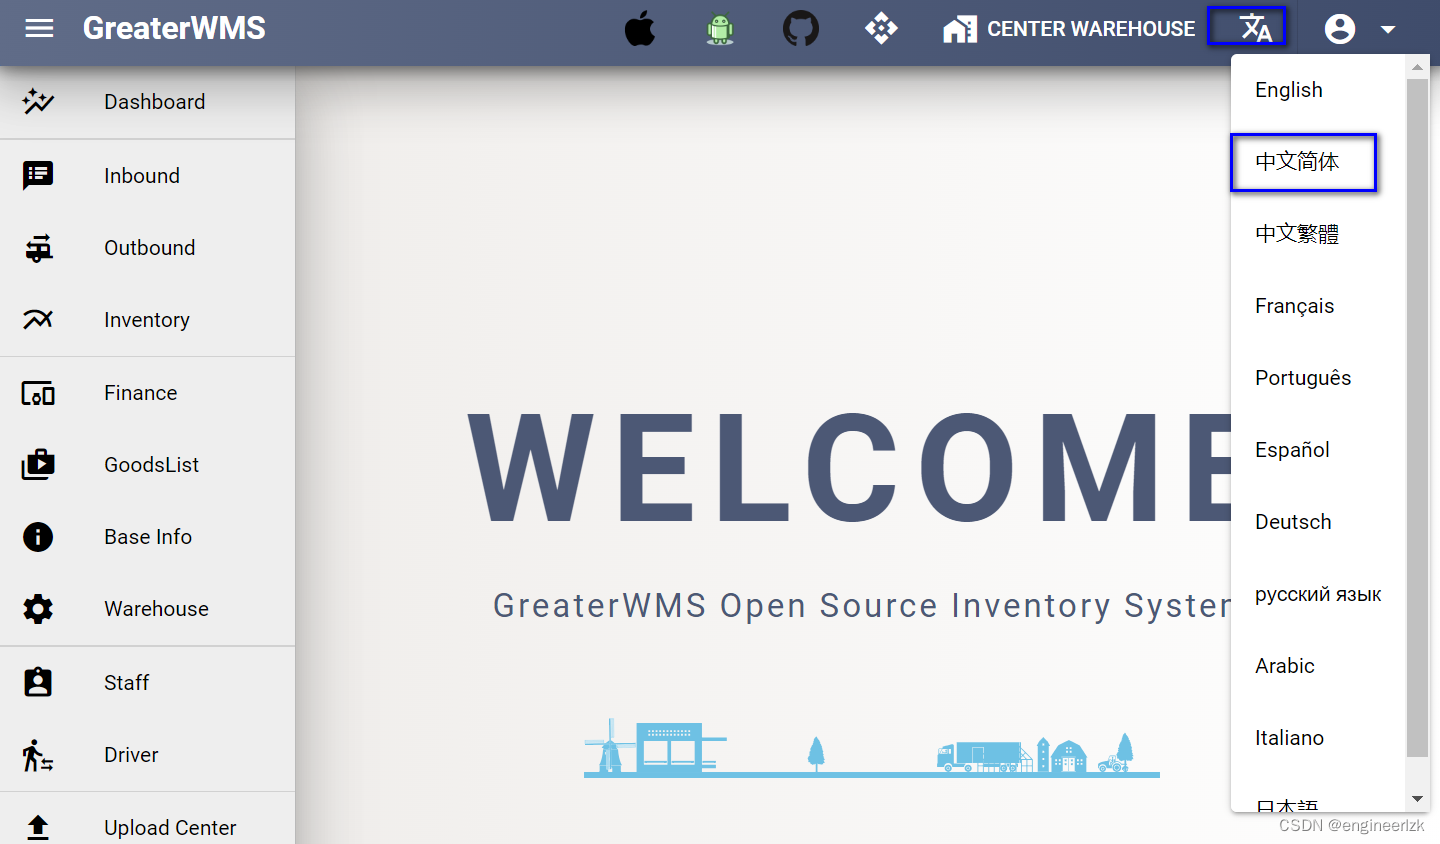This screenshot has height=844, width=1440.
Task: Select Arabic language
Action: [1318, 666]
